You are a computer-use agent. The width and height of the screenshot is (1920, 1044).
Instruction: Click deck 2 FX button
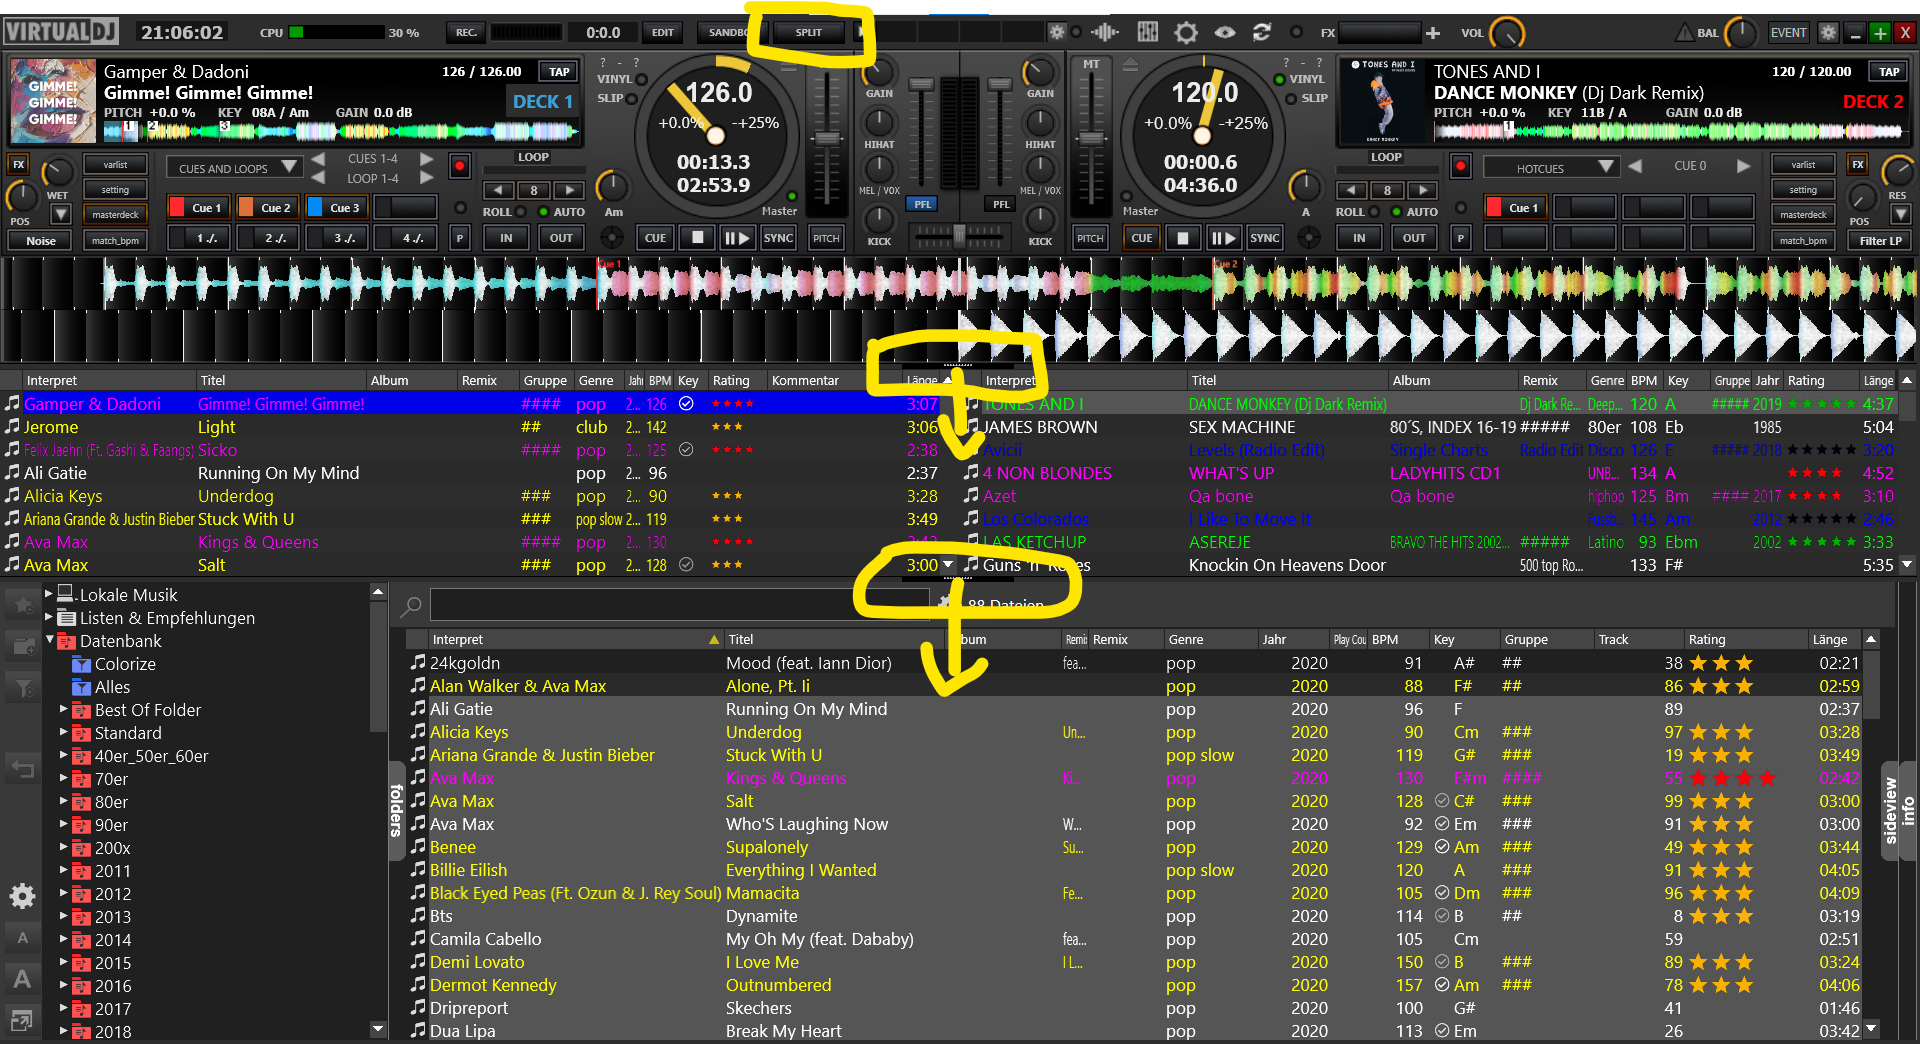coord(1857,164)
